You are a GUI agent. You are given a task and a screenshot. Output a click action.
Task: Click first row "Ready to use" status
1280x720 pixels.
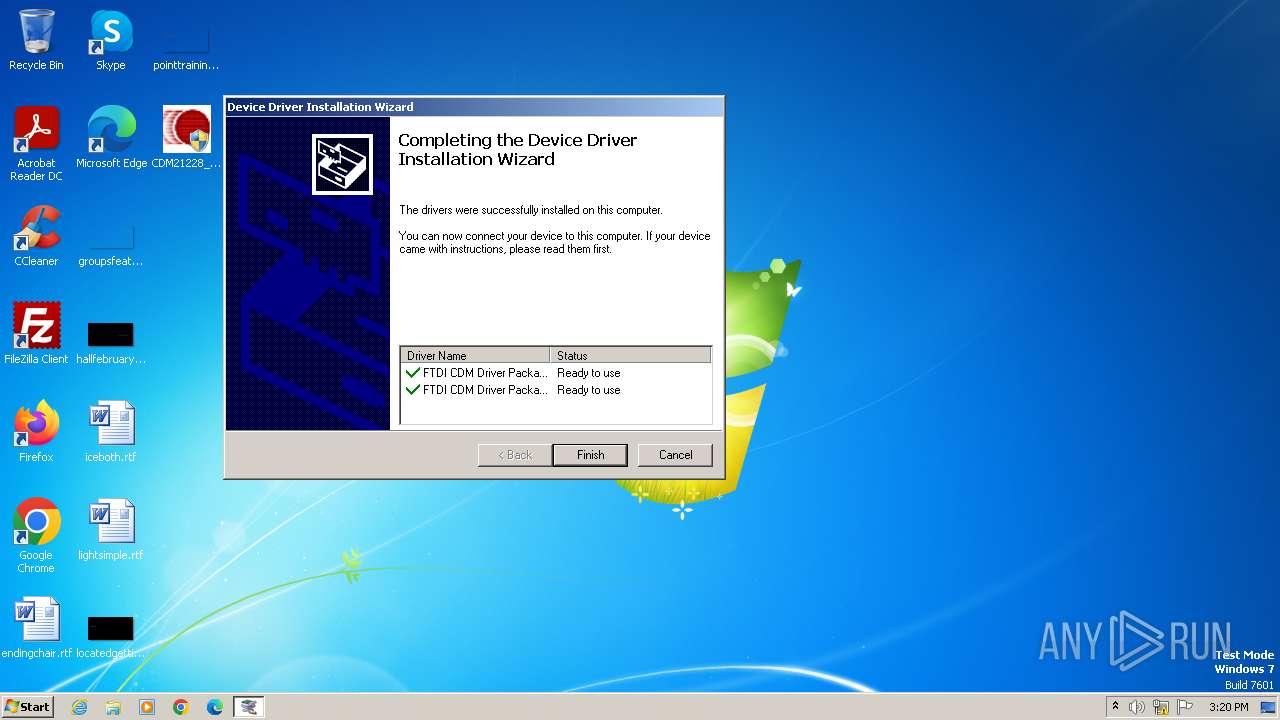(589, 373)
